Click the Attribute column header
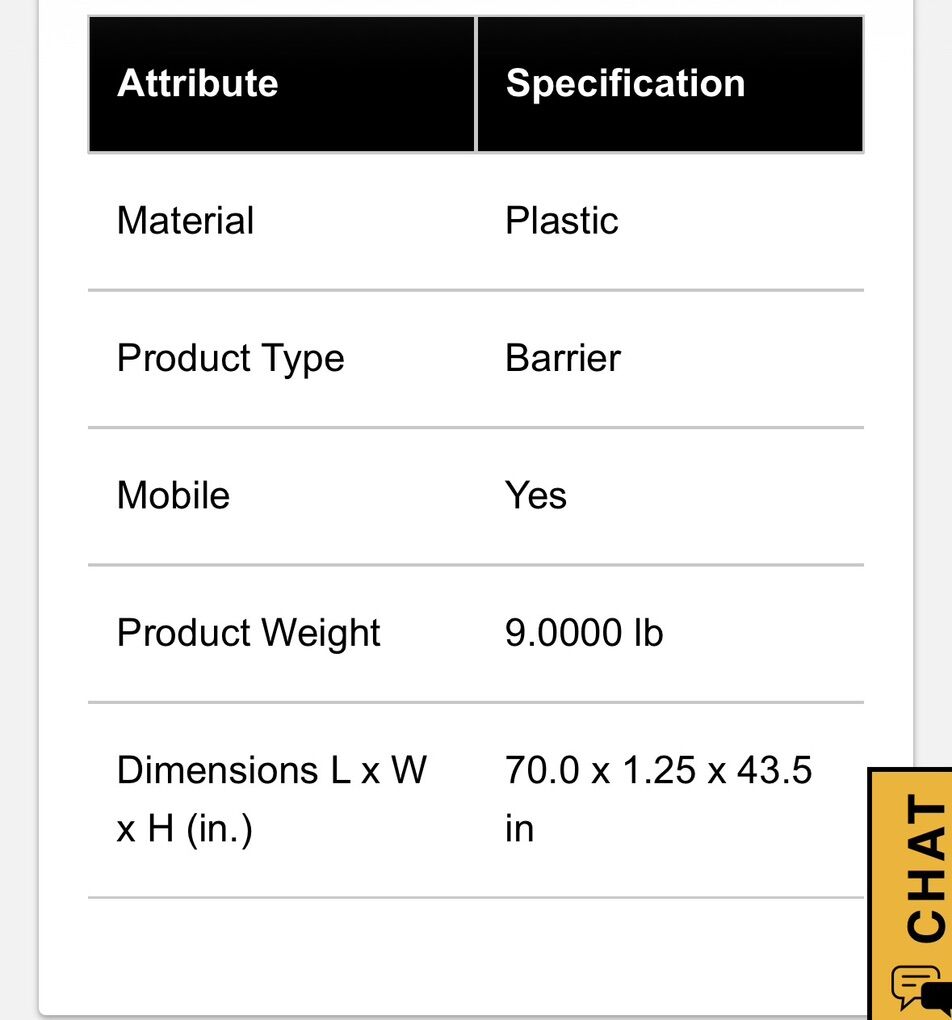Viewport: 952px width, 1020px height. tap(198, 83)
